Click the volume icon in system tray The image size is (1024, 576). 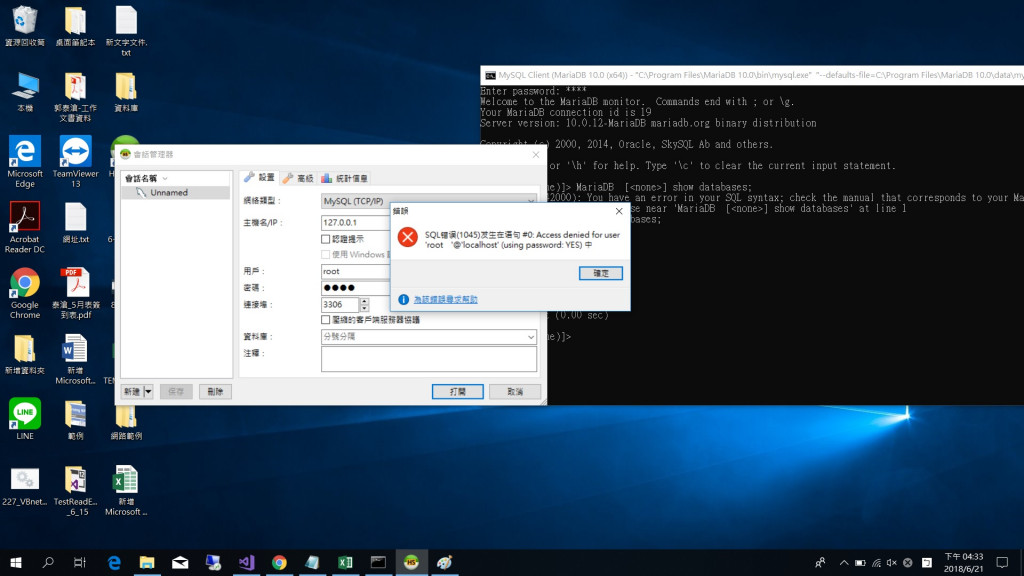point(891,562)
